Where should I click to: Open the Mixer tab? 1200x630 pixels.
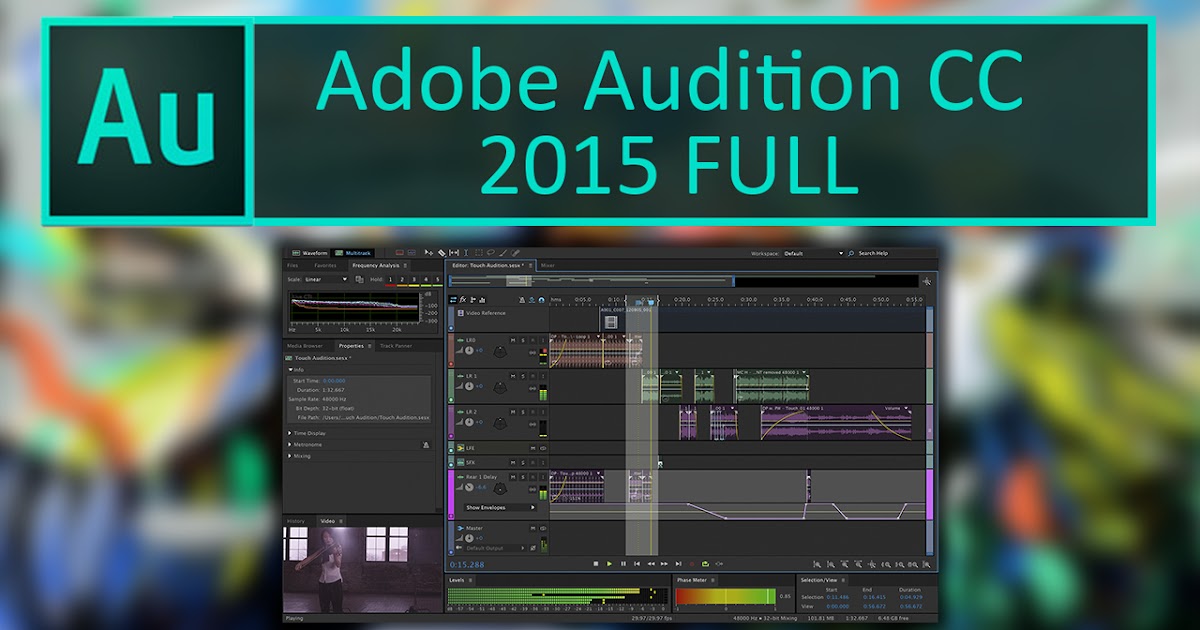coord(550,265)
